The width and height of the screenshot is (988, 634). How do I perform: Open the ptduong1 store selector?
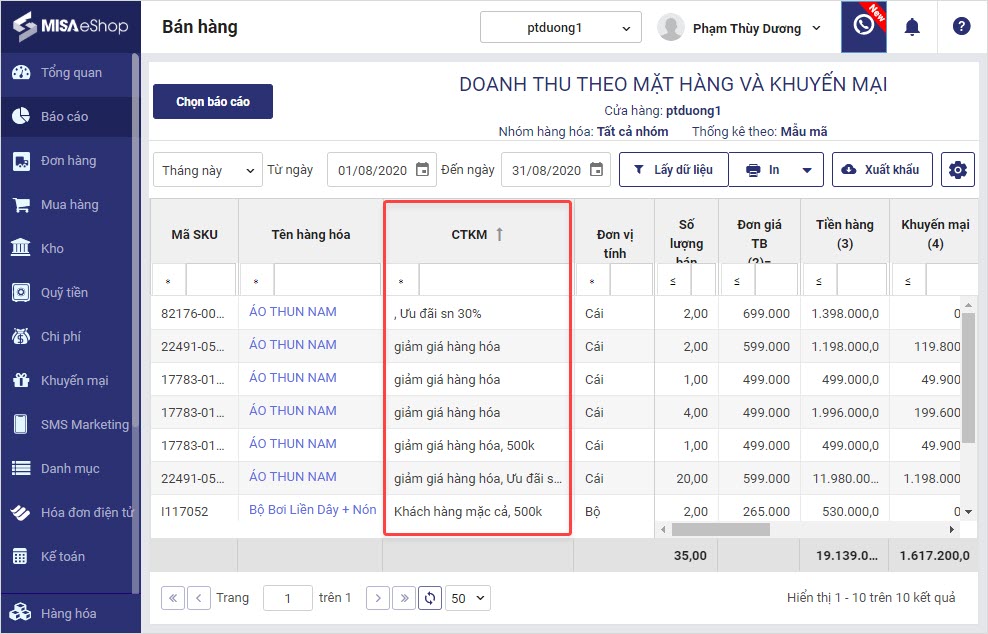(560, 28)
